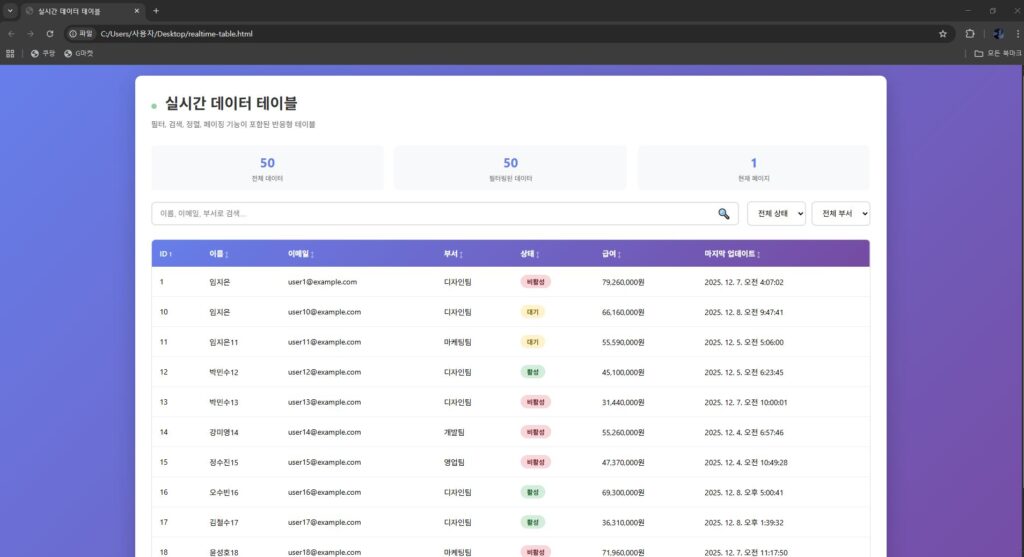The width and height of the screenshot is (1024, 557).
Task: Click user1@example.com email cell
Action: click(x=322, y=282)
